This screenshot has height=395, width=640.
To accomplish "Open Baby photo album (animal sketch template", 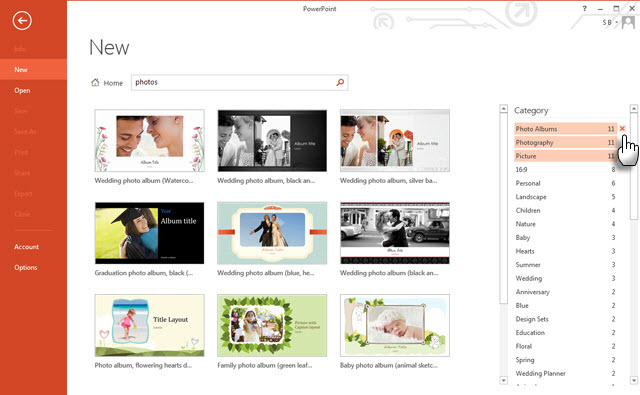I will click(x=395, y=325).
